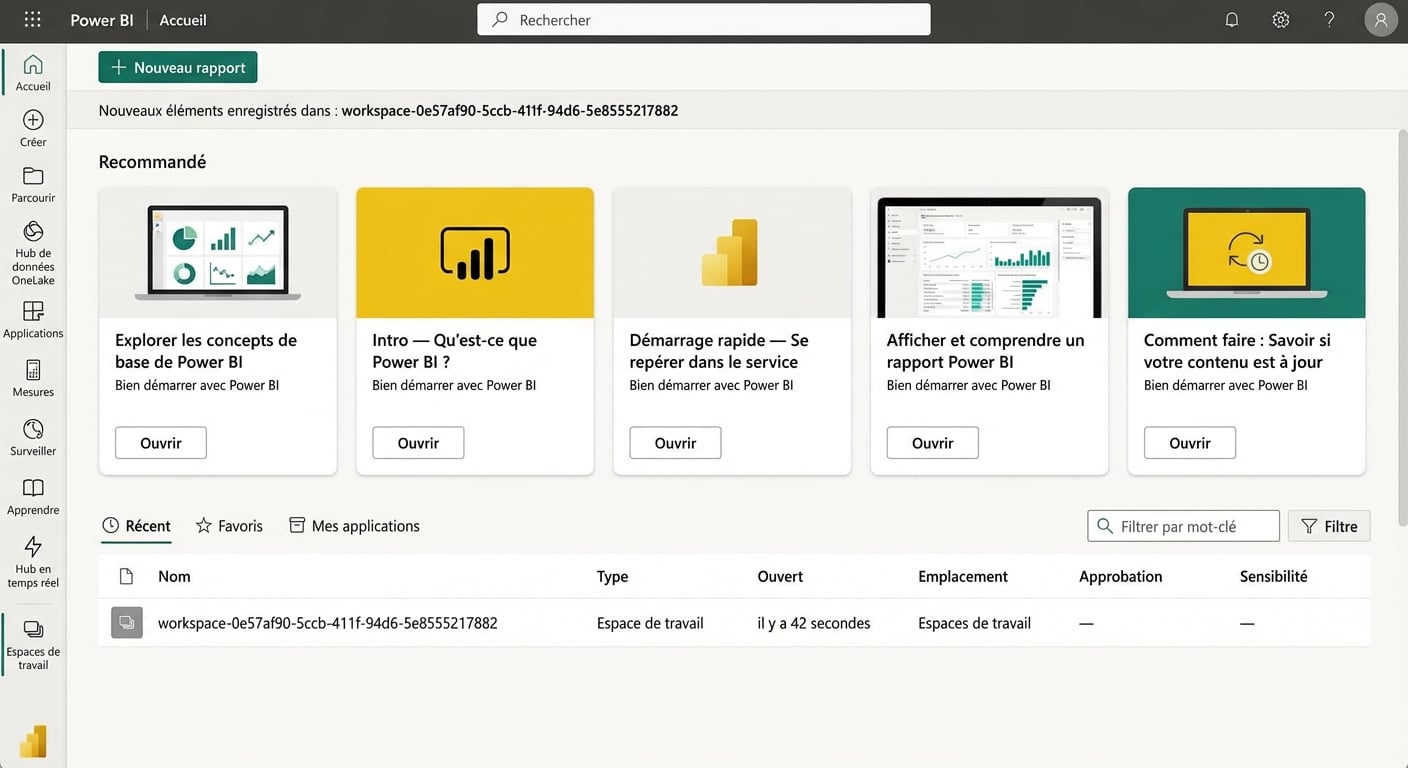The width and height of the screenshot is (1408, 768).
Task: Open the notifications bell
Action: 1231,19
